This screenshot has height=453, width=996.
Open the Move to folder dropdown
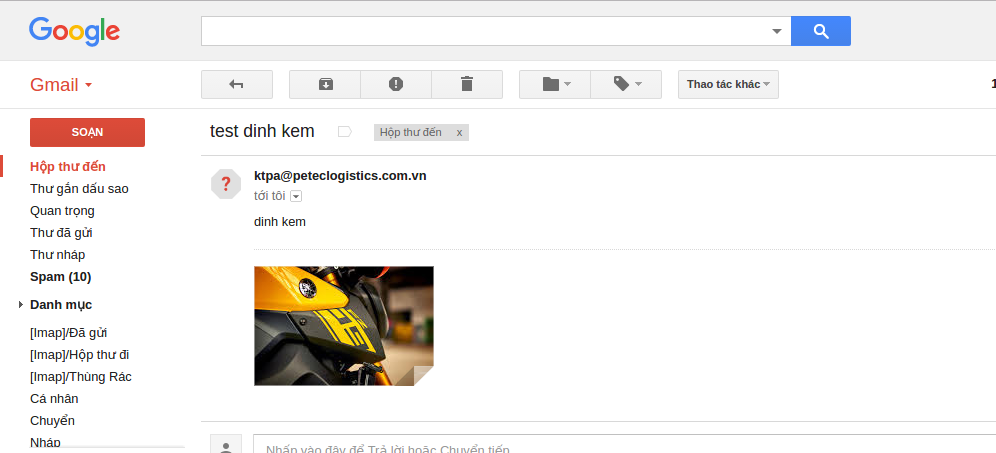pos(555,85)
